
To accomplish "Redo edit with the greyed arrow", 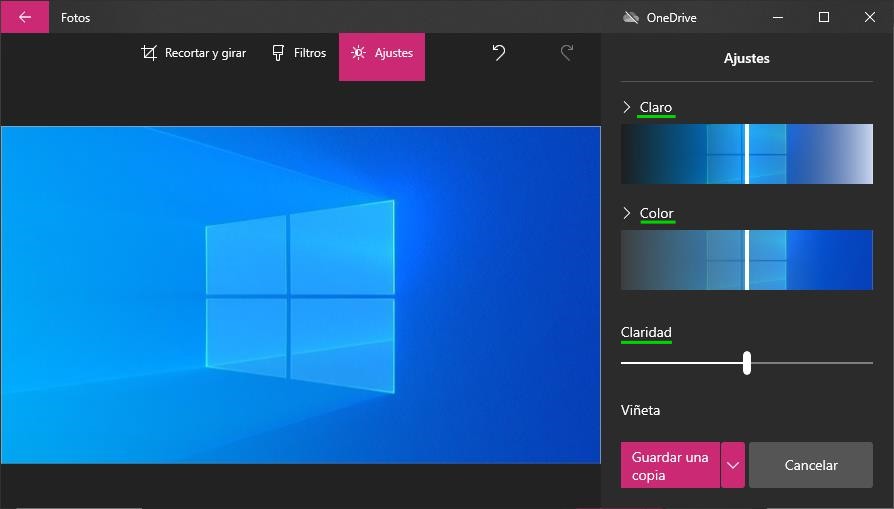I will click(567, 53).
